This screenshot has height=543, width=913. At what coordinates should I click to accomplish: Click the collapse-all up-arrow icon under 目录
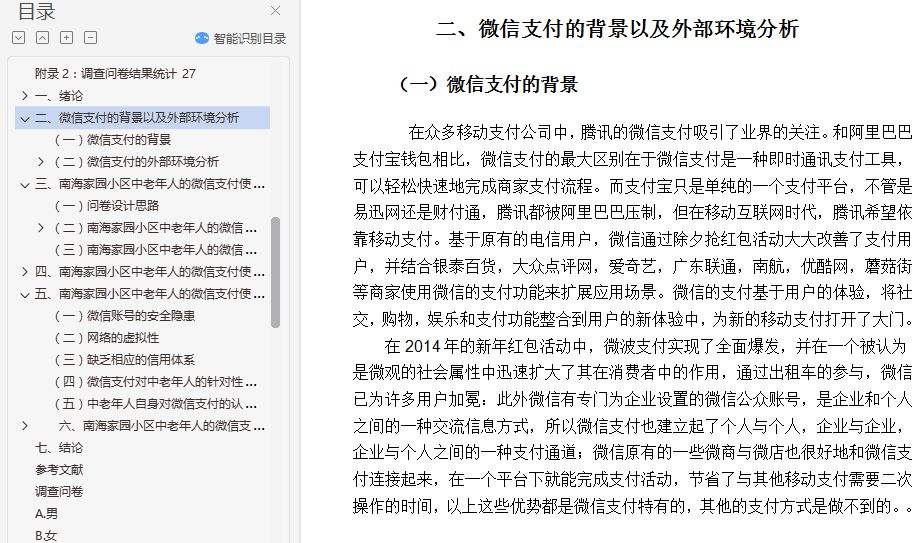tap(43, 38)
